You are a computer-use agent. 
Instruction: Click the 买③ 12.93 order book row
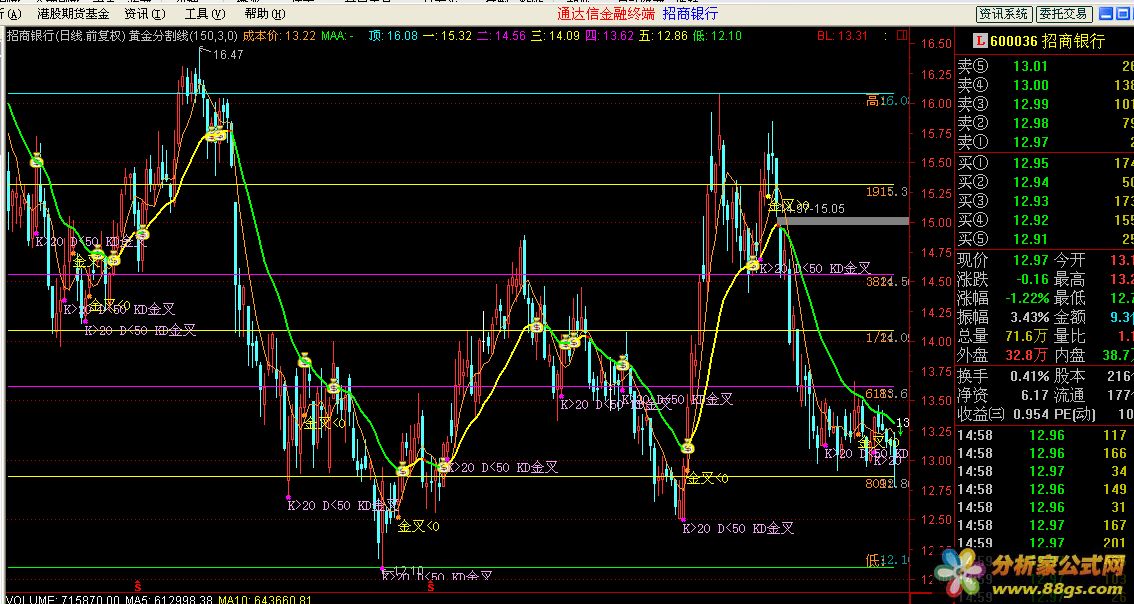click(x=1045, y=201)
